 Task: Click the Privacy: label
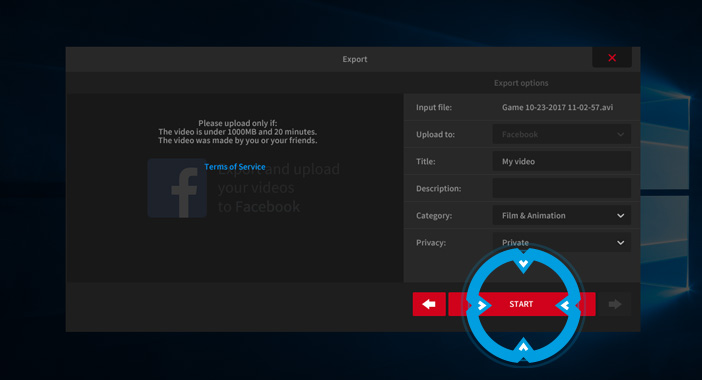[431, 243]
